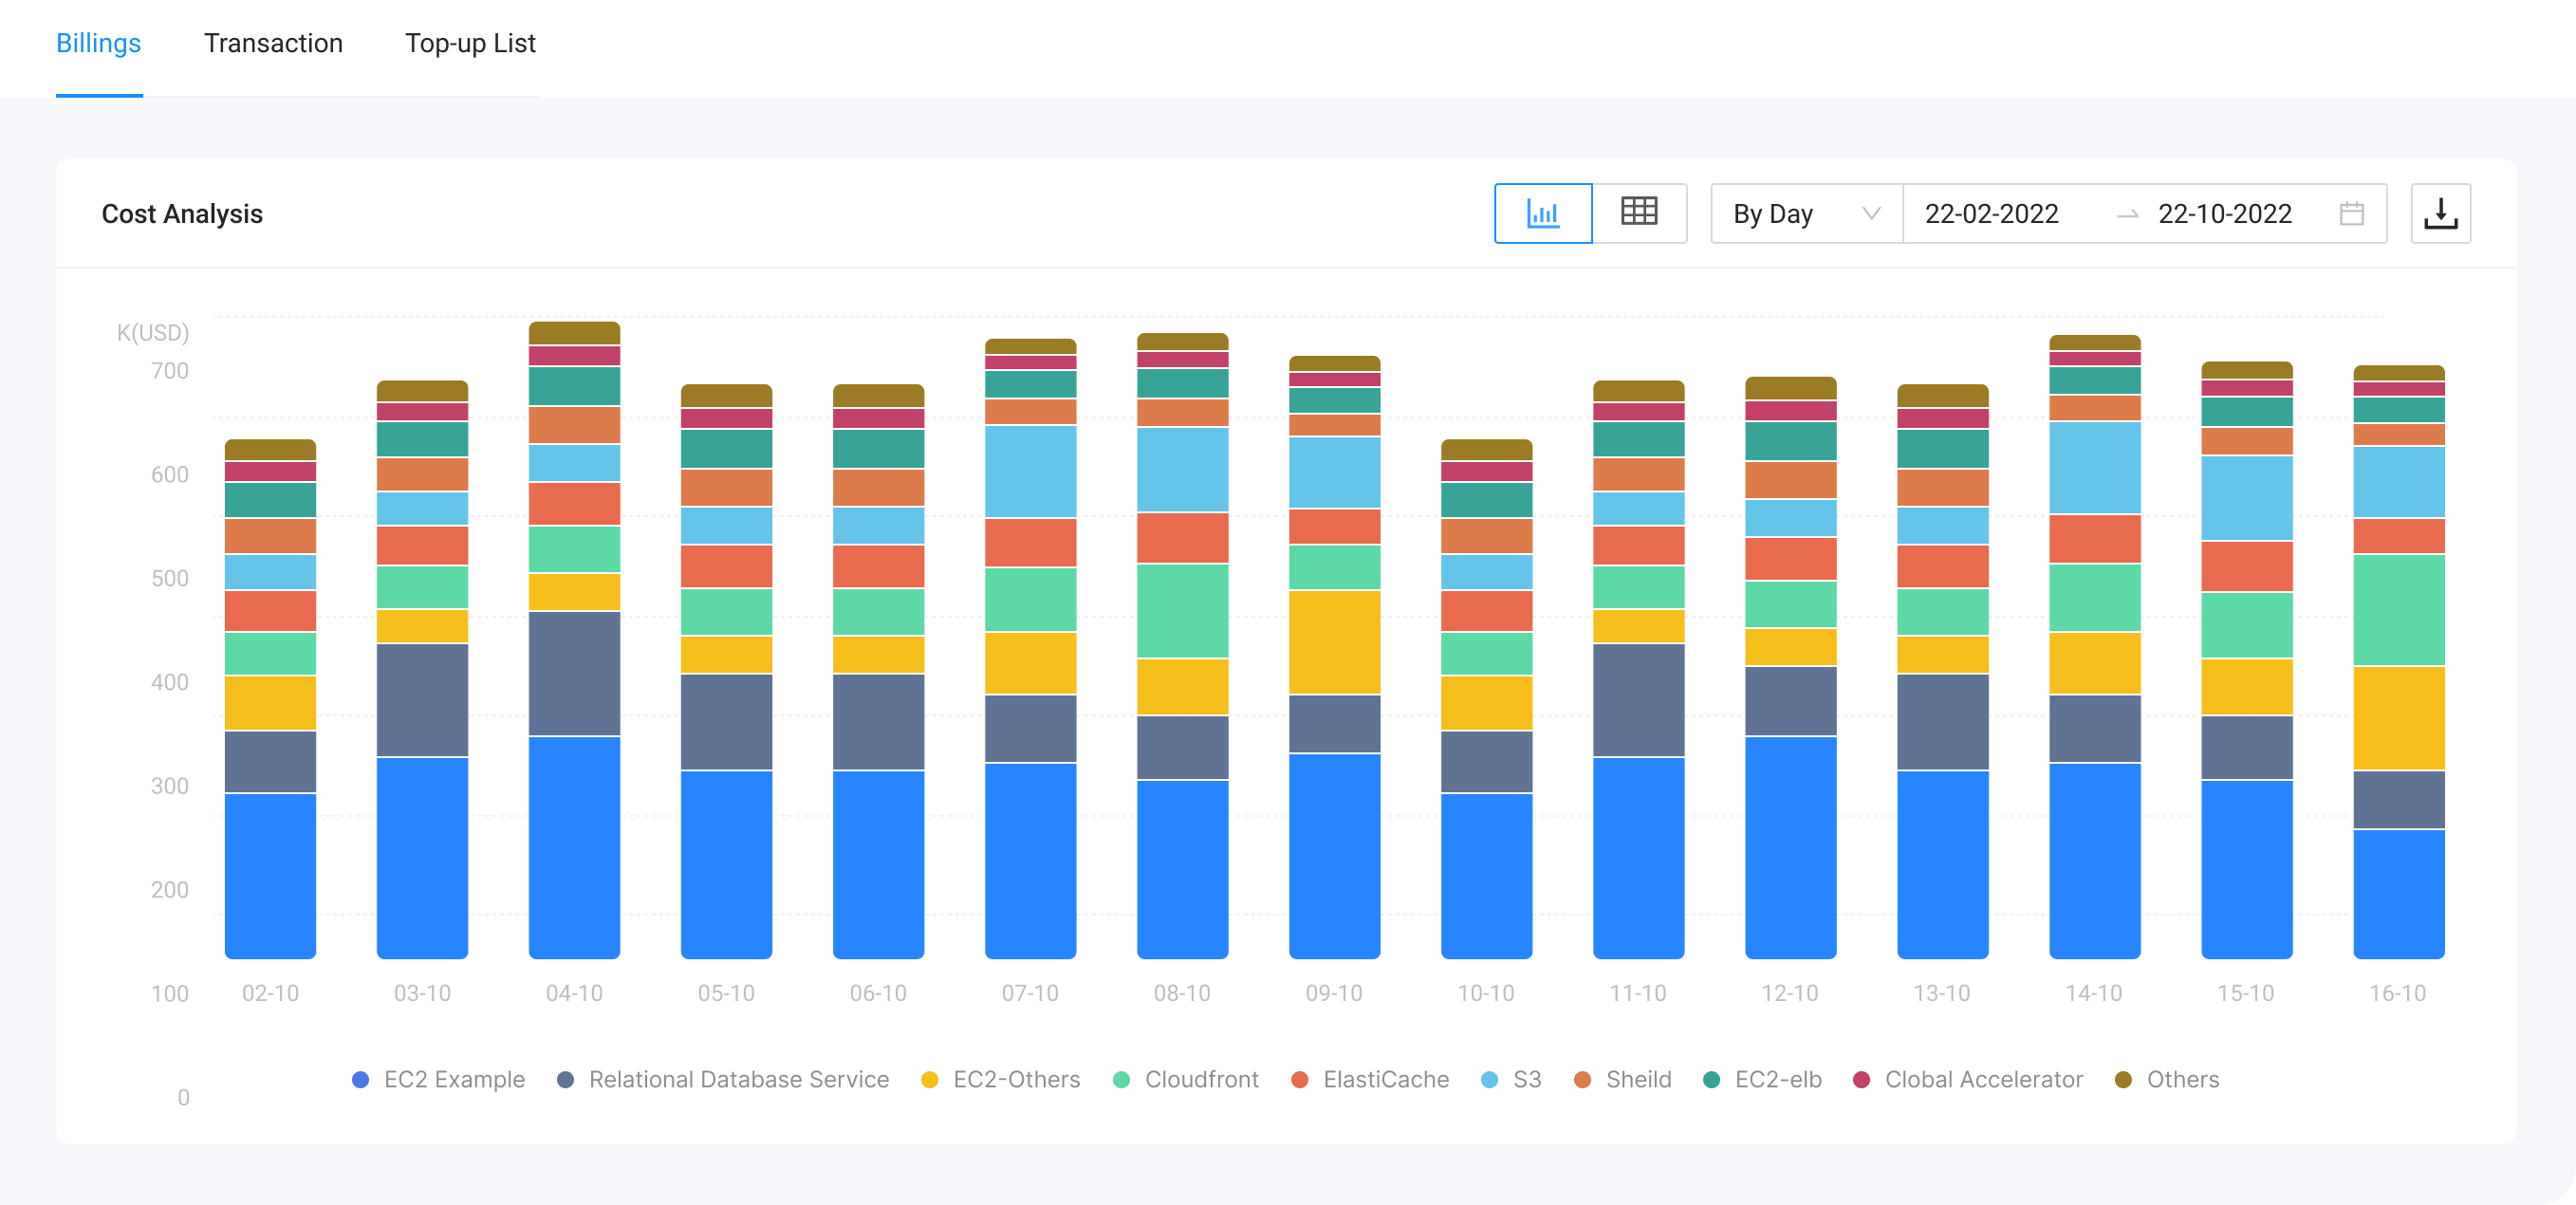This screenshot has width=2576, height=1205.
Task: Select the 09-10 stacked bar
Action: [x=1334, y=657]
